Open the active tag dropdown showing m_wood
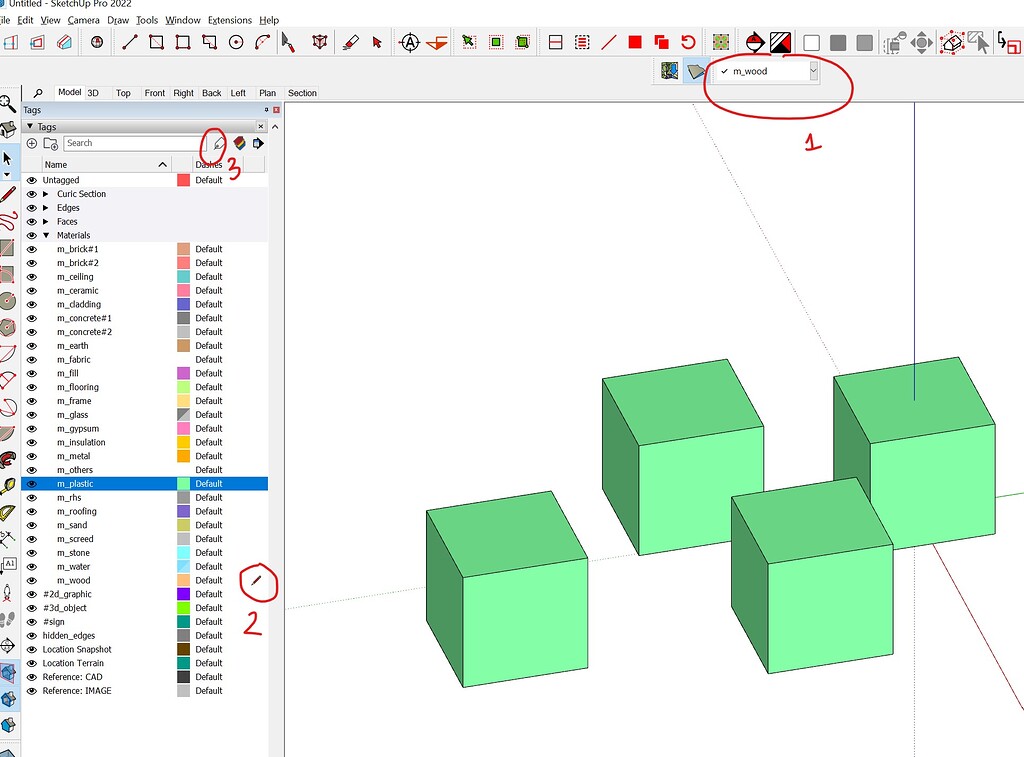The image size is (1024, 757). point(812,71)
